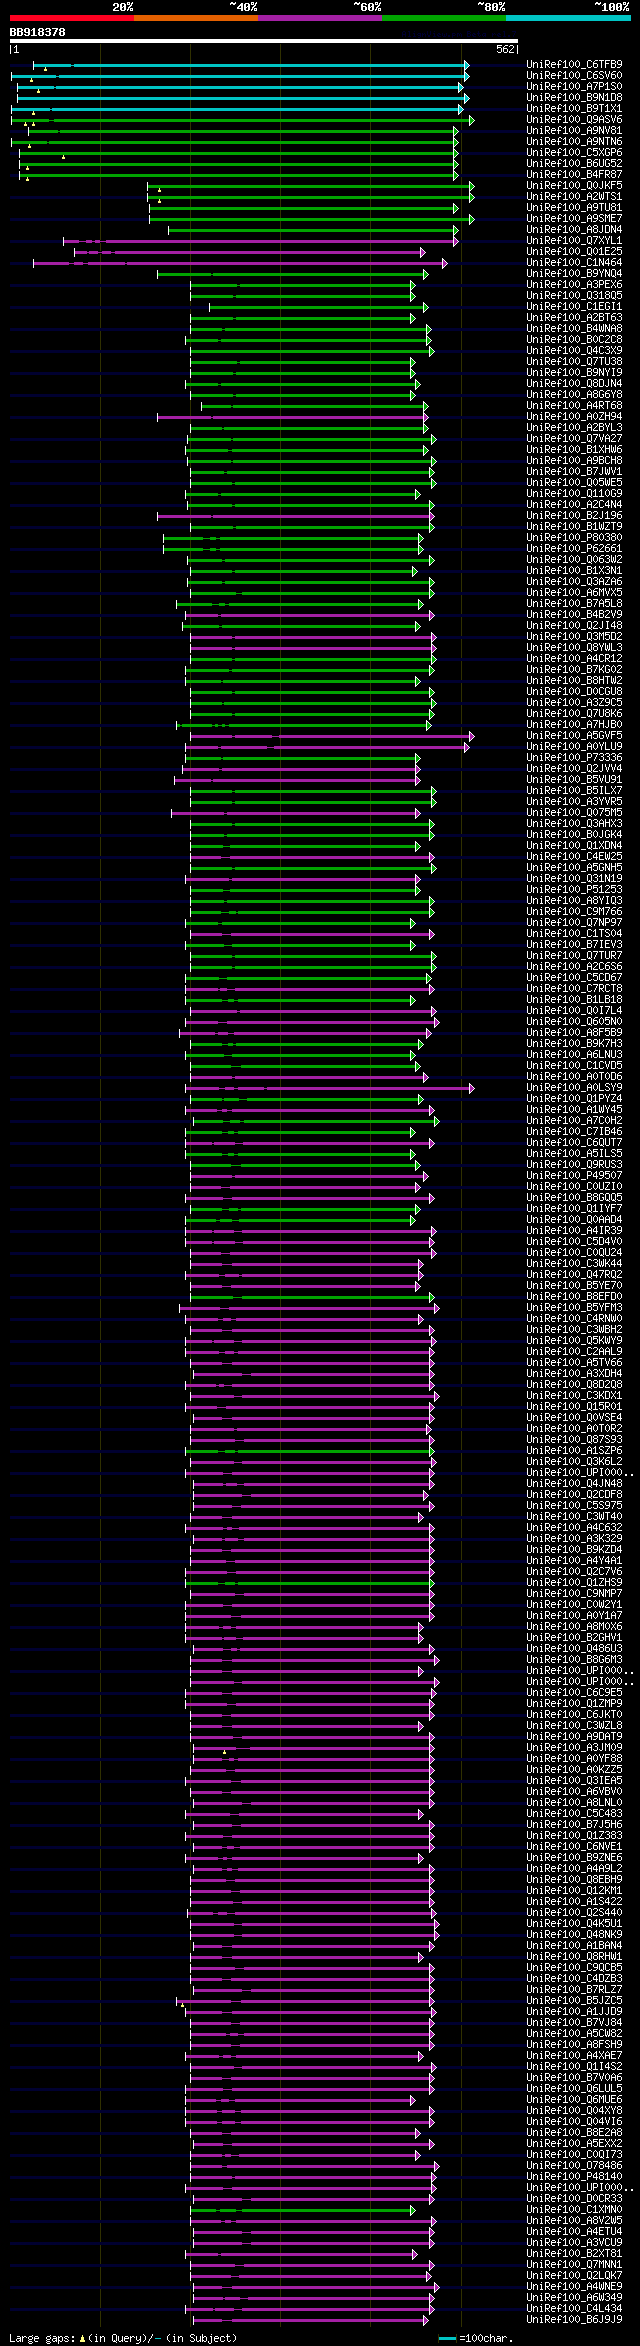Click the query label BB918378

[x=38, y=32]
